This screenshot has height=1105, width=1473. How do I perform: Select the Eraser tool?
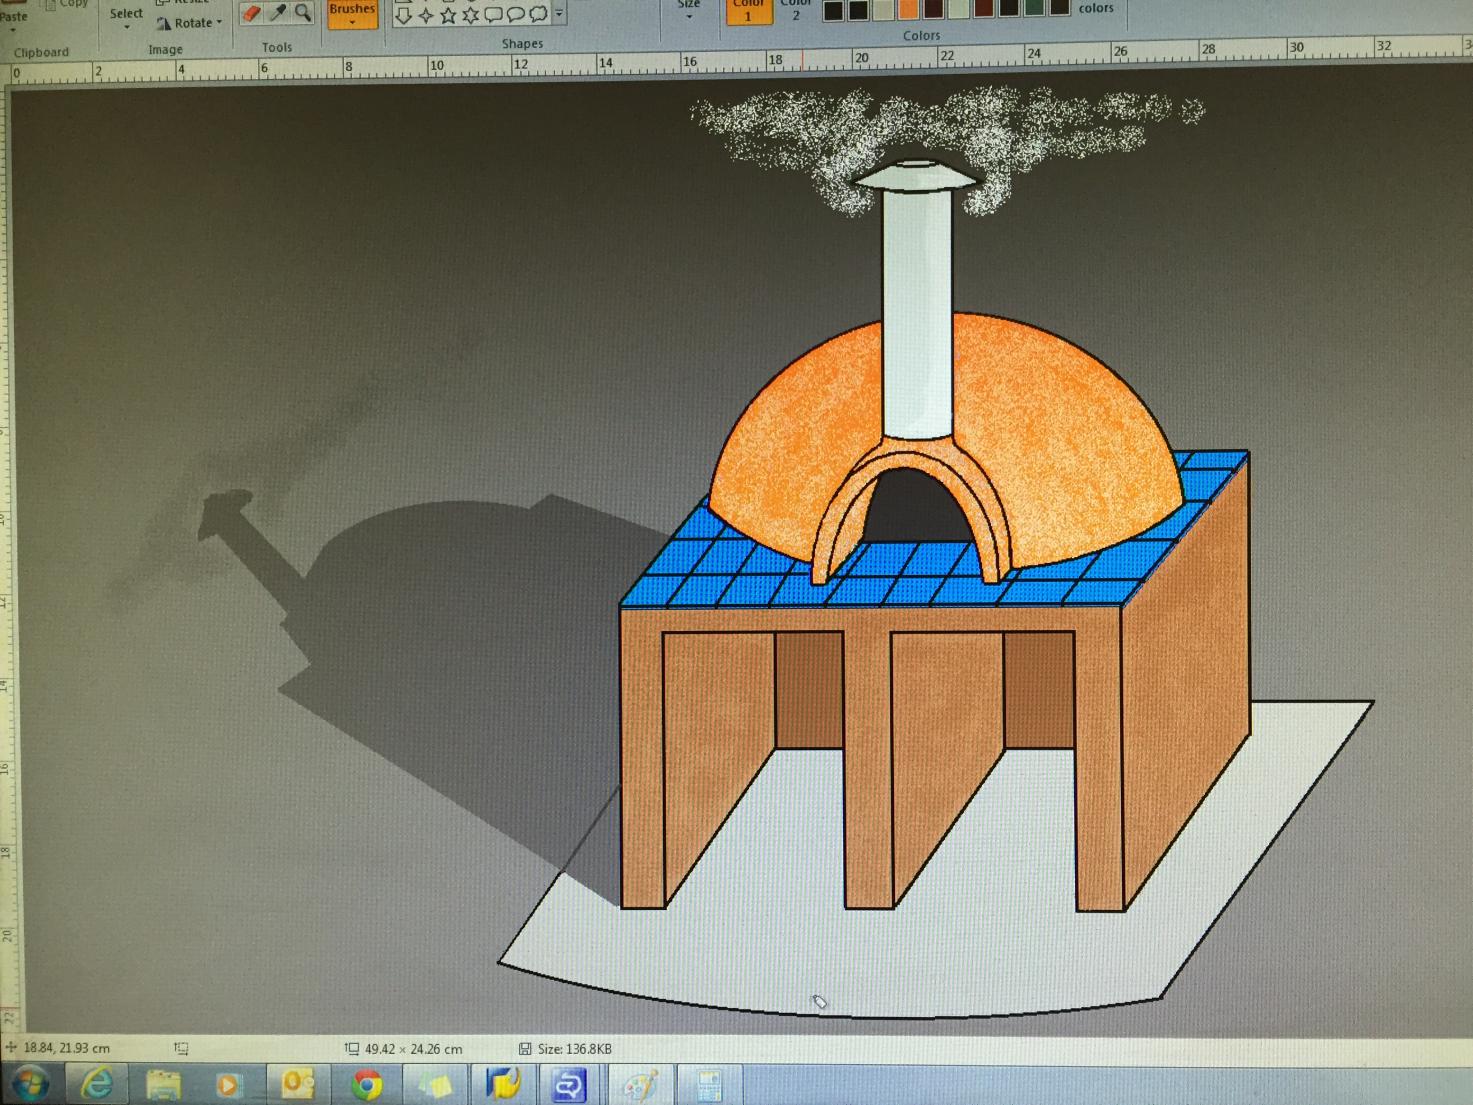[252, 14]
